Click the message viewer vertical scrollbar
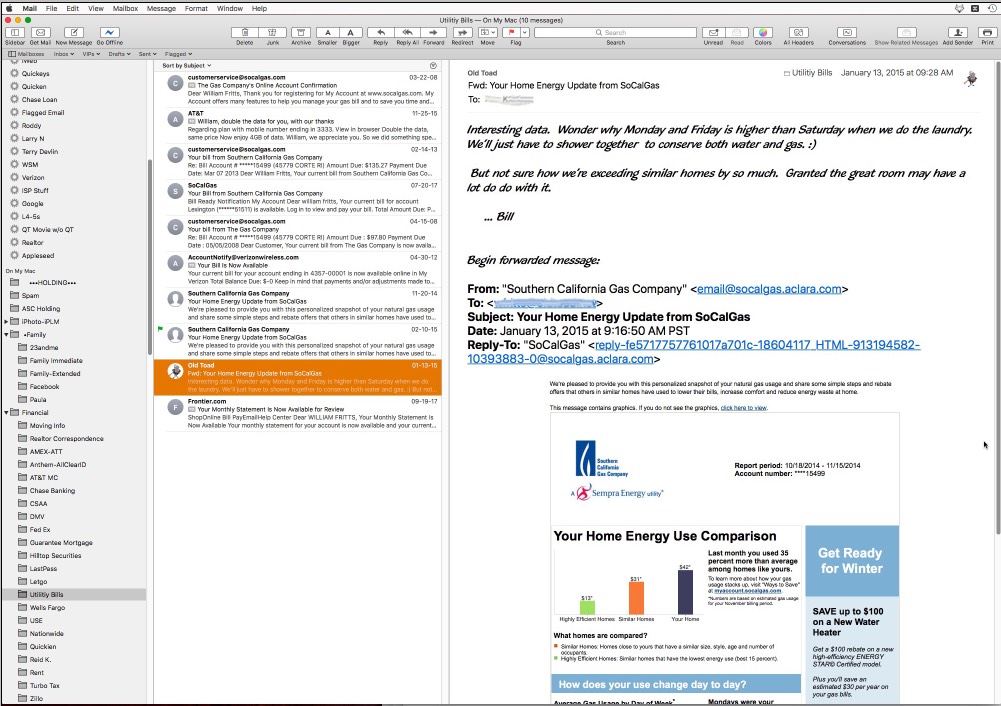 (x=997, y=297)
